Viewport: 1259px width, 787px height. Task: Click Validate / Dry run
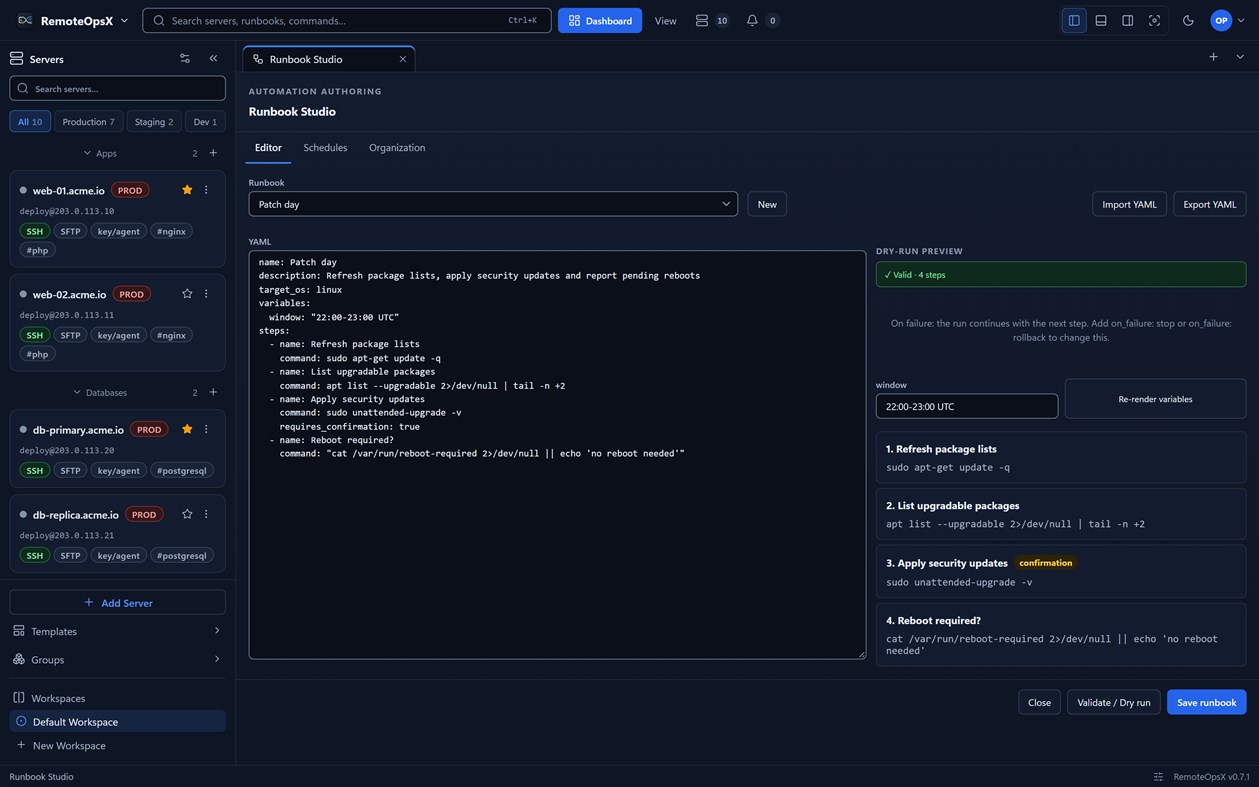click(1114, 702)
